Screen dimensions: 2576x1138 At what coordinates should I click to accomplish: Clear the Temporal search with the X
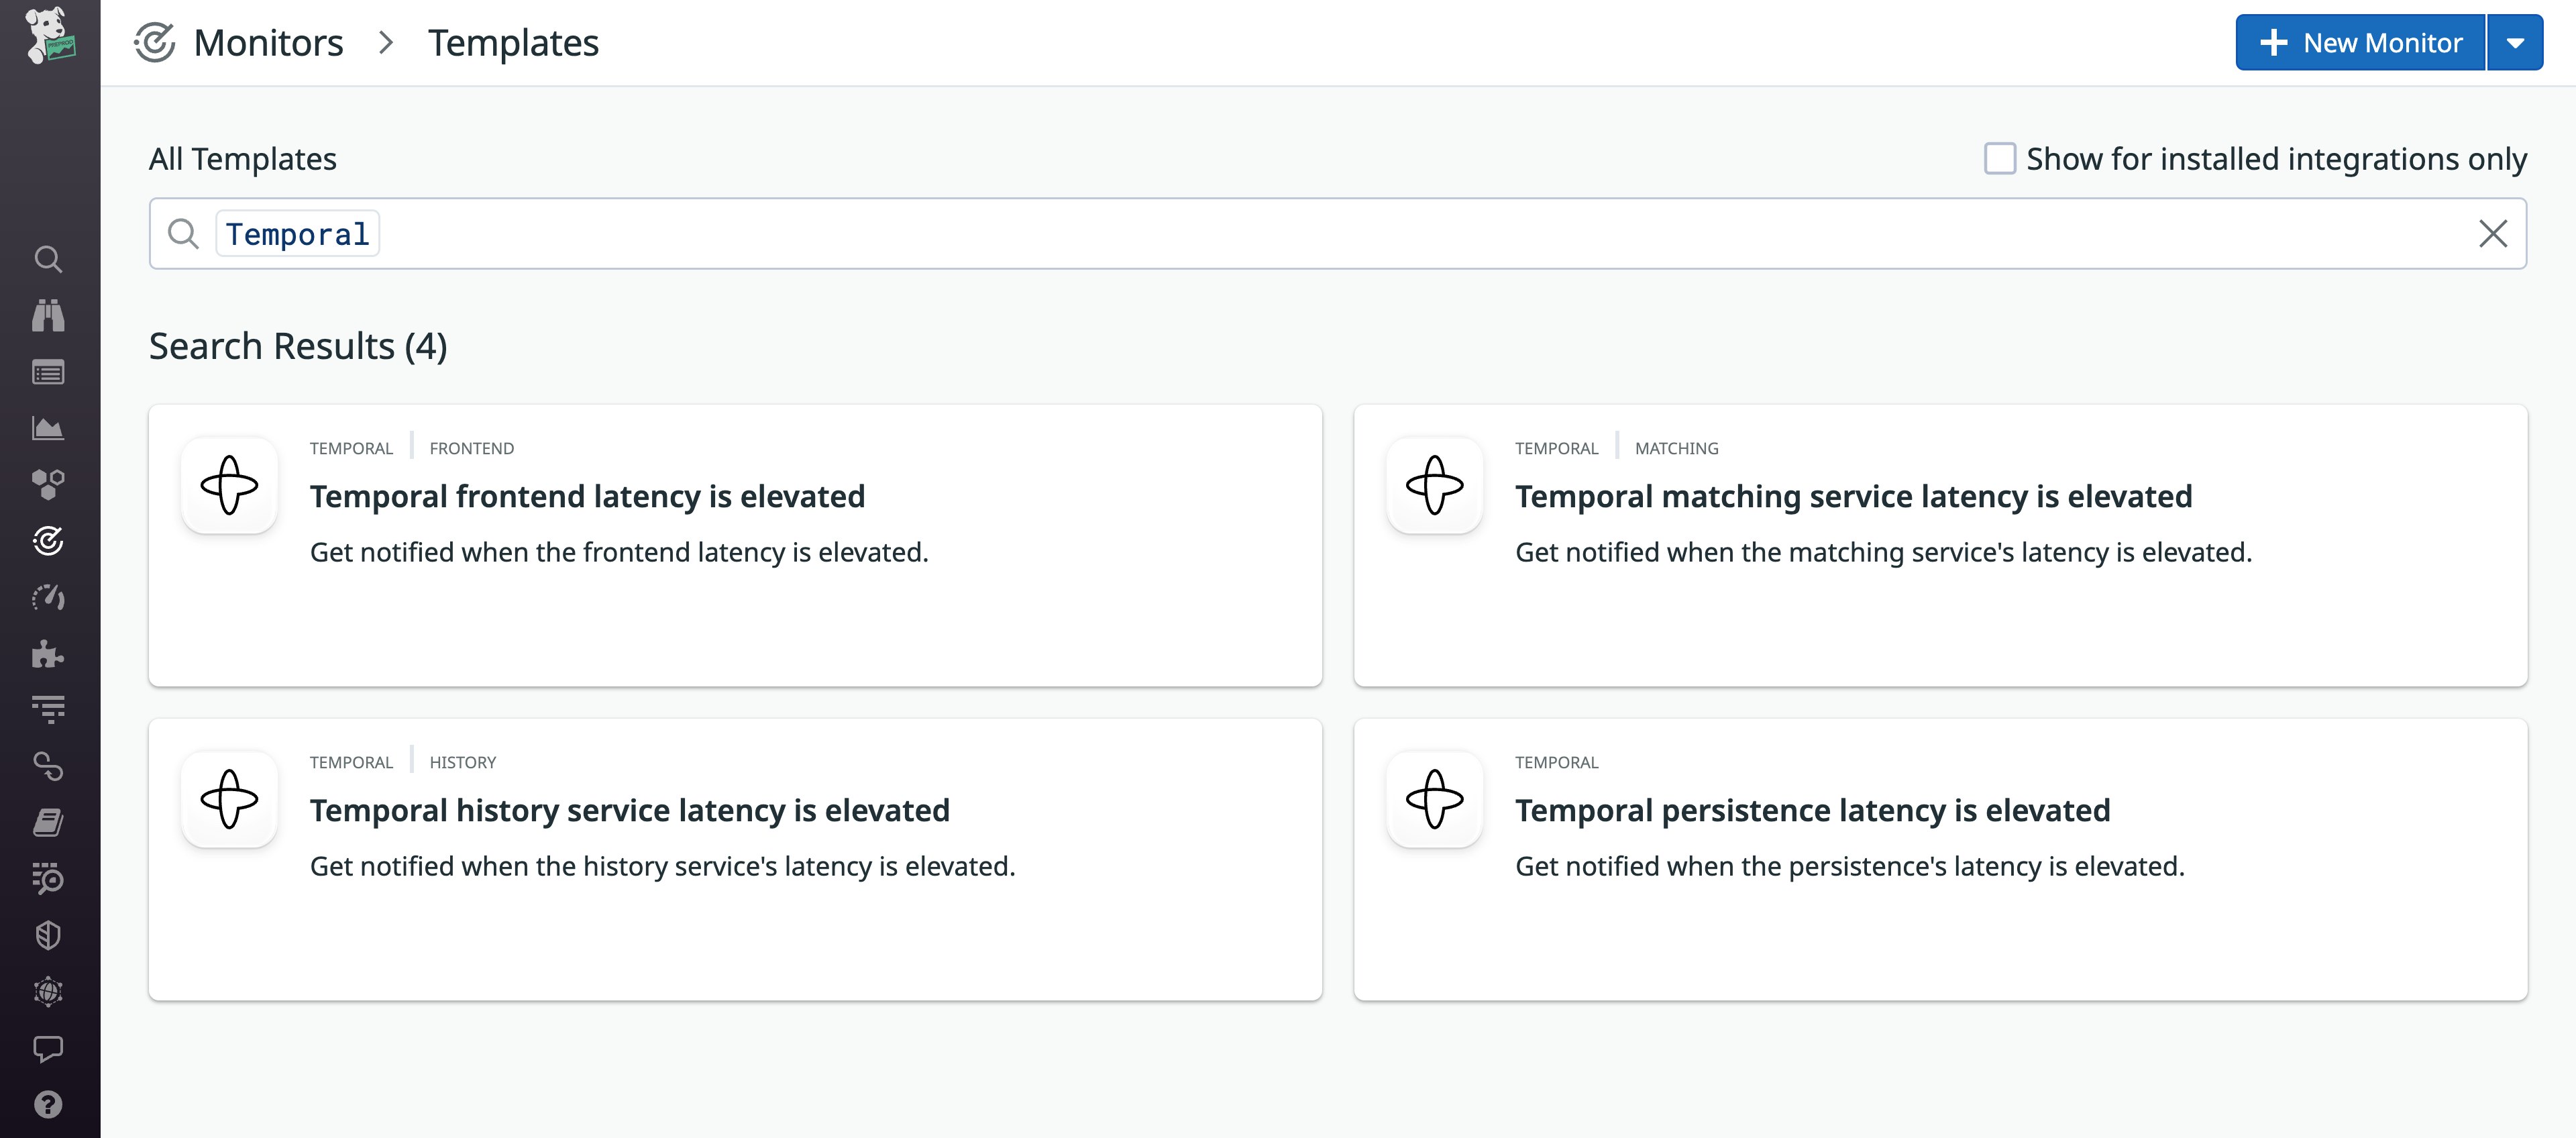tap(2493, 233)
